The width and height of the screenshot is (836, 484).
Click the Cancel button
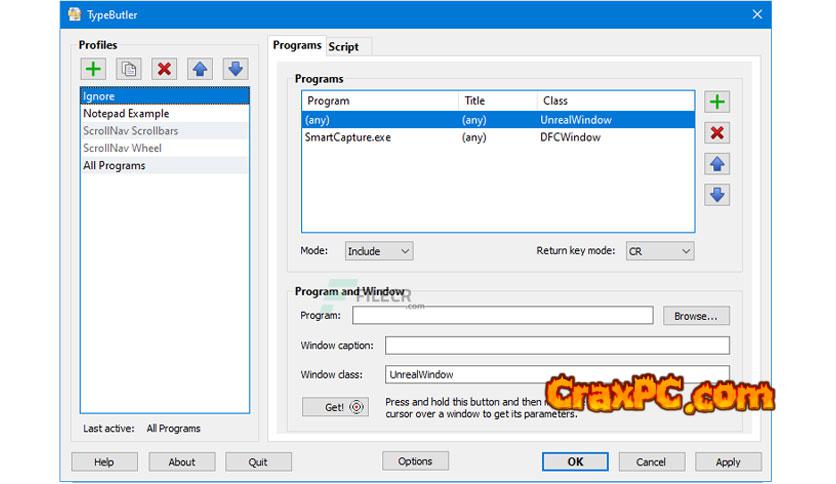click(x=652, y=462)
